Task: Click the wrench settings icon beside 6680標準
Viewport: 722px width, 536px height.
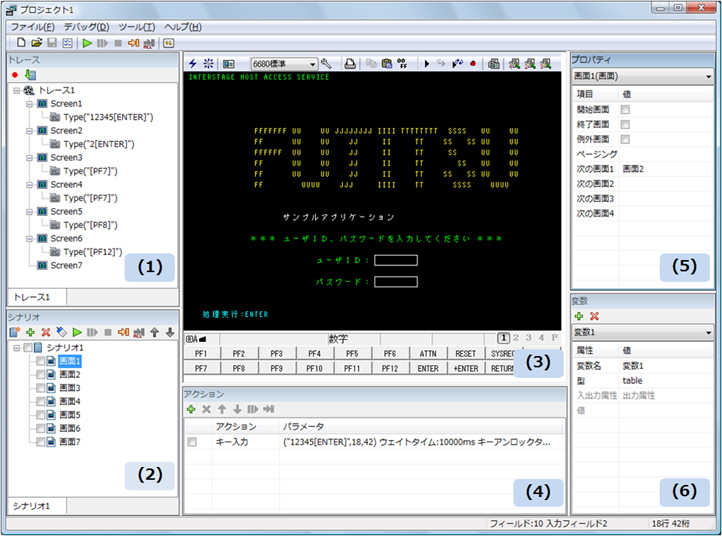Action: [x=326, y=63]
